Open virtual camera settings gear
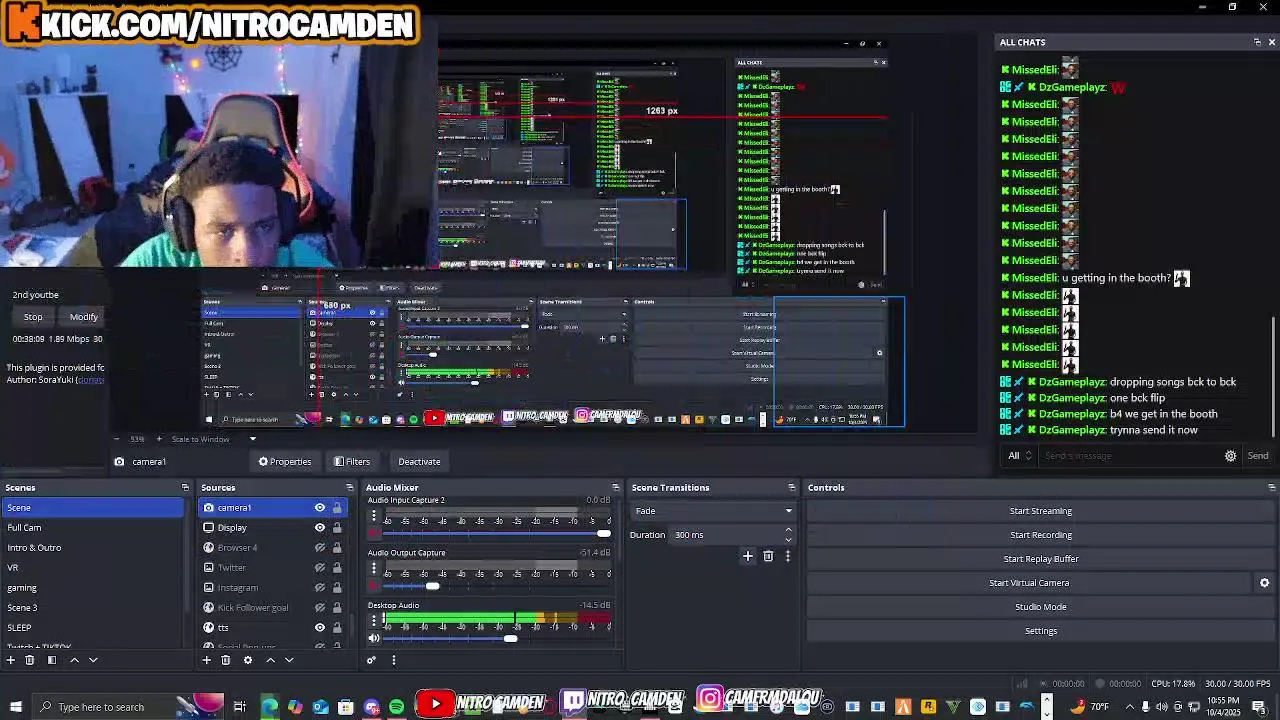The height and width of the screenshot is (720, 1280). click(1264, 583)
